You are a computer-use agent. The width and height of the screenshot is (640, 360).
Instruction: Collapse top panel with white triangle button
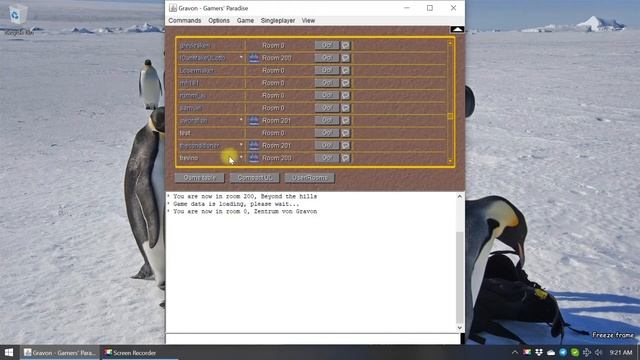click(457, 29)
